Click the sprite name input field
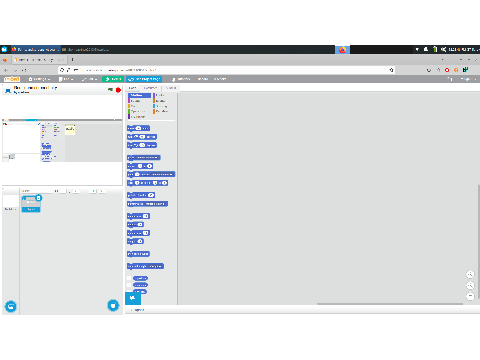Image resolution: width=480 pixels, height=360 pixels. (x=37, y=191)
